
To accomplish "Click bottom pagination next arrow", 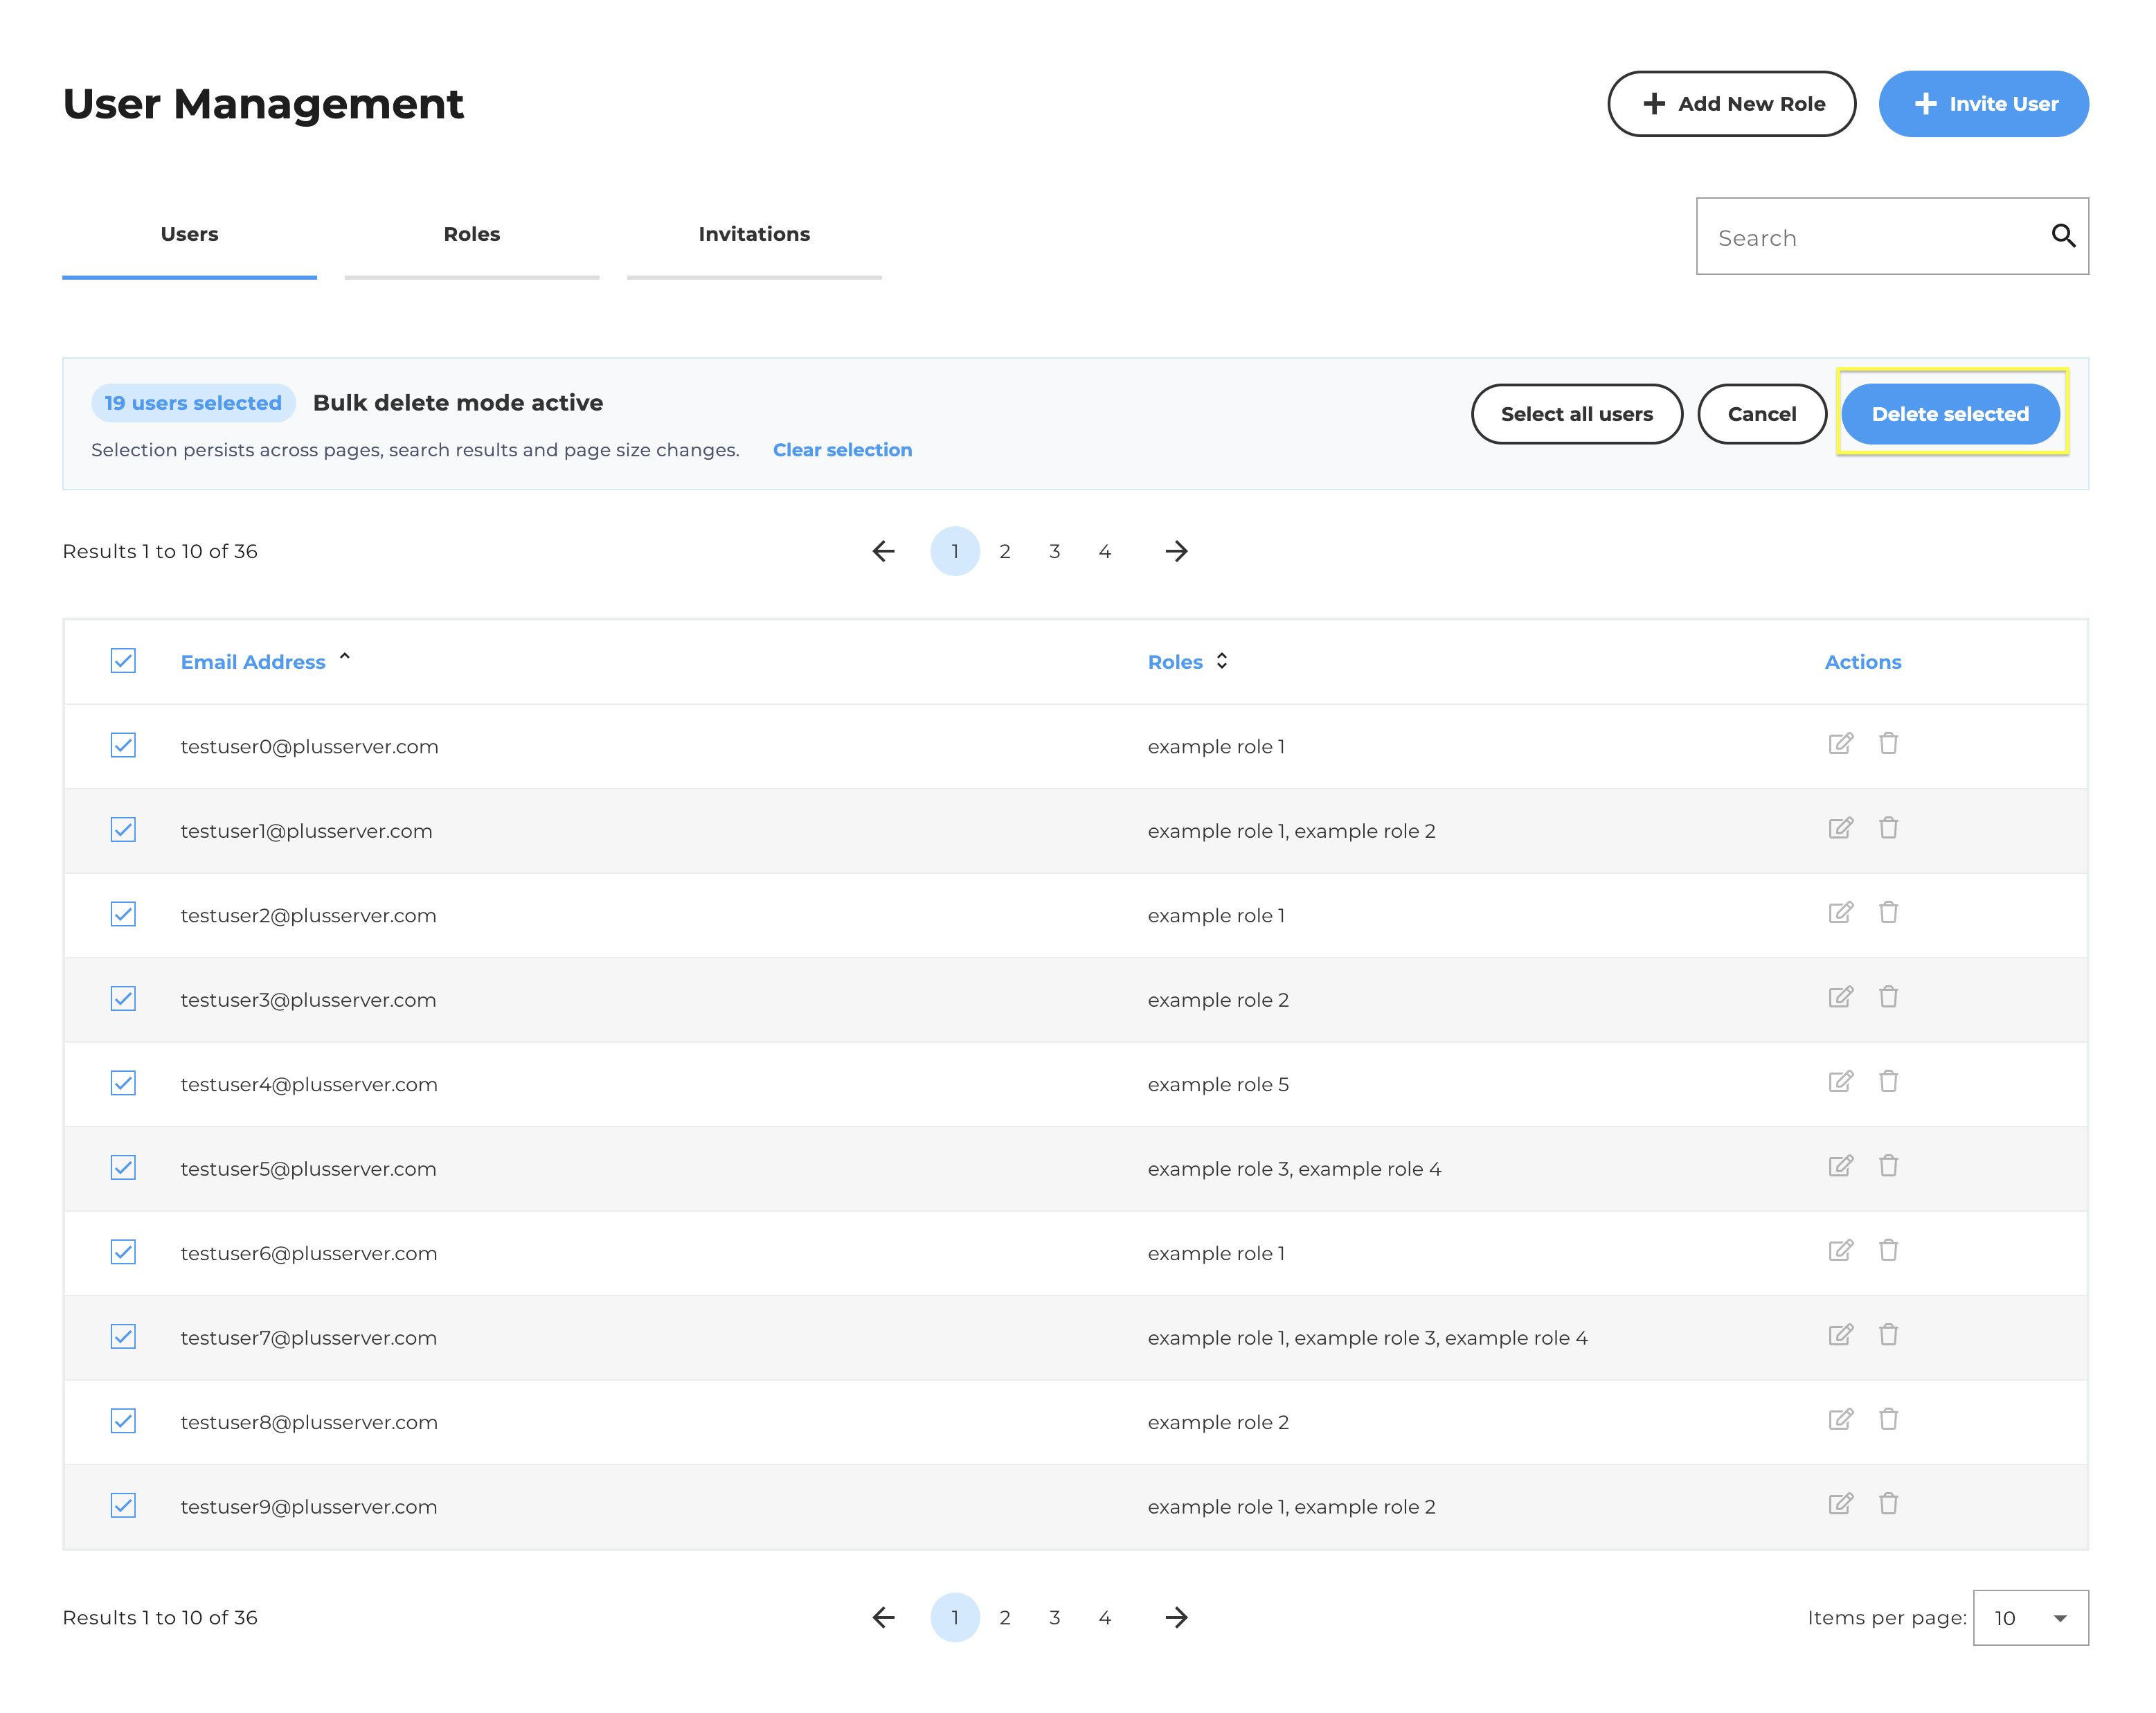I will coord(1176,1617).
